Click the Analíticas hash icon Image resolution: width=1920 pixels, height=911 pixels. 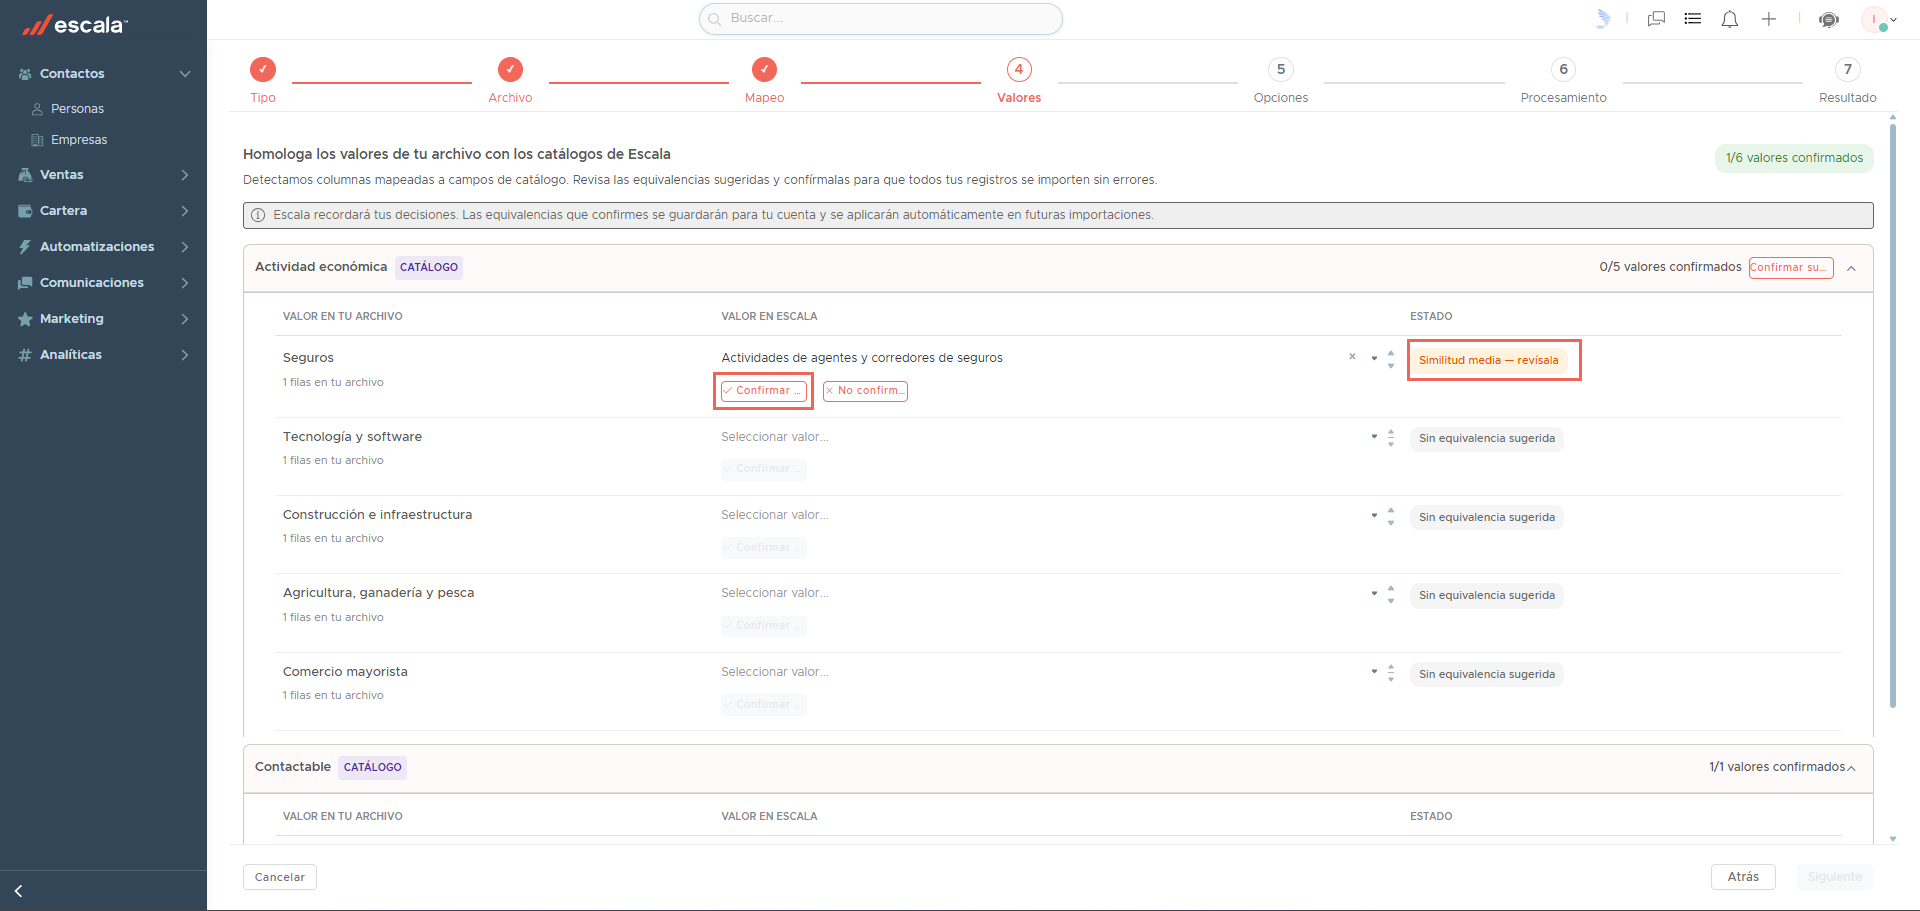(x=25, y=355)
